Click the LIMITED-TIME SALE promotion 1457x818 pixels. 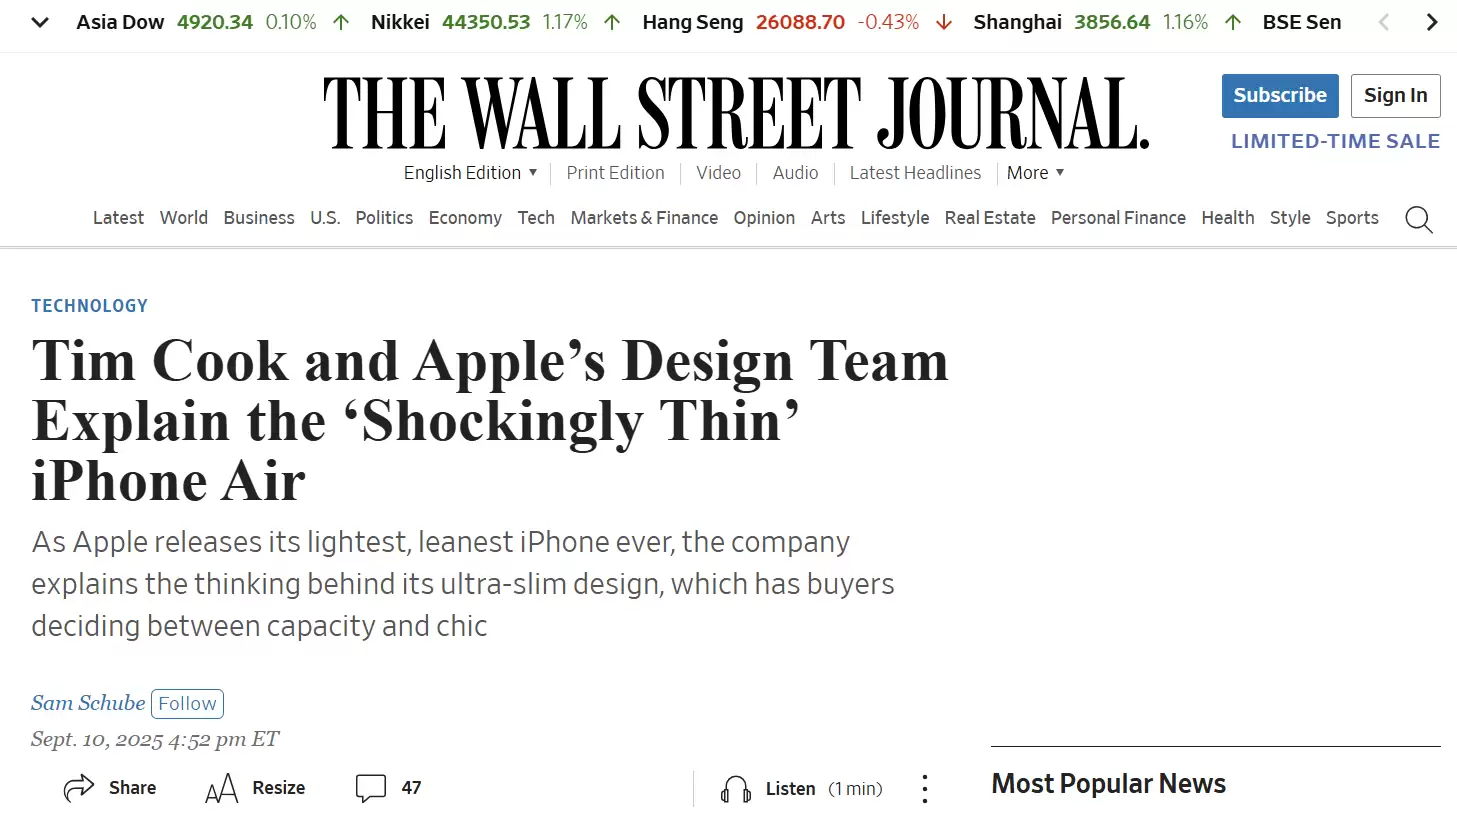[1335, 141]
